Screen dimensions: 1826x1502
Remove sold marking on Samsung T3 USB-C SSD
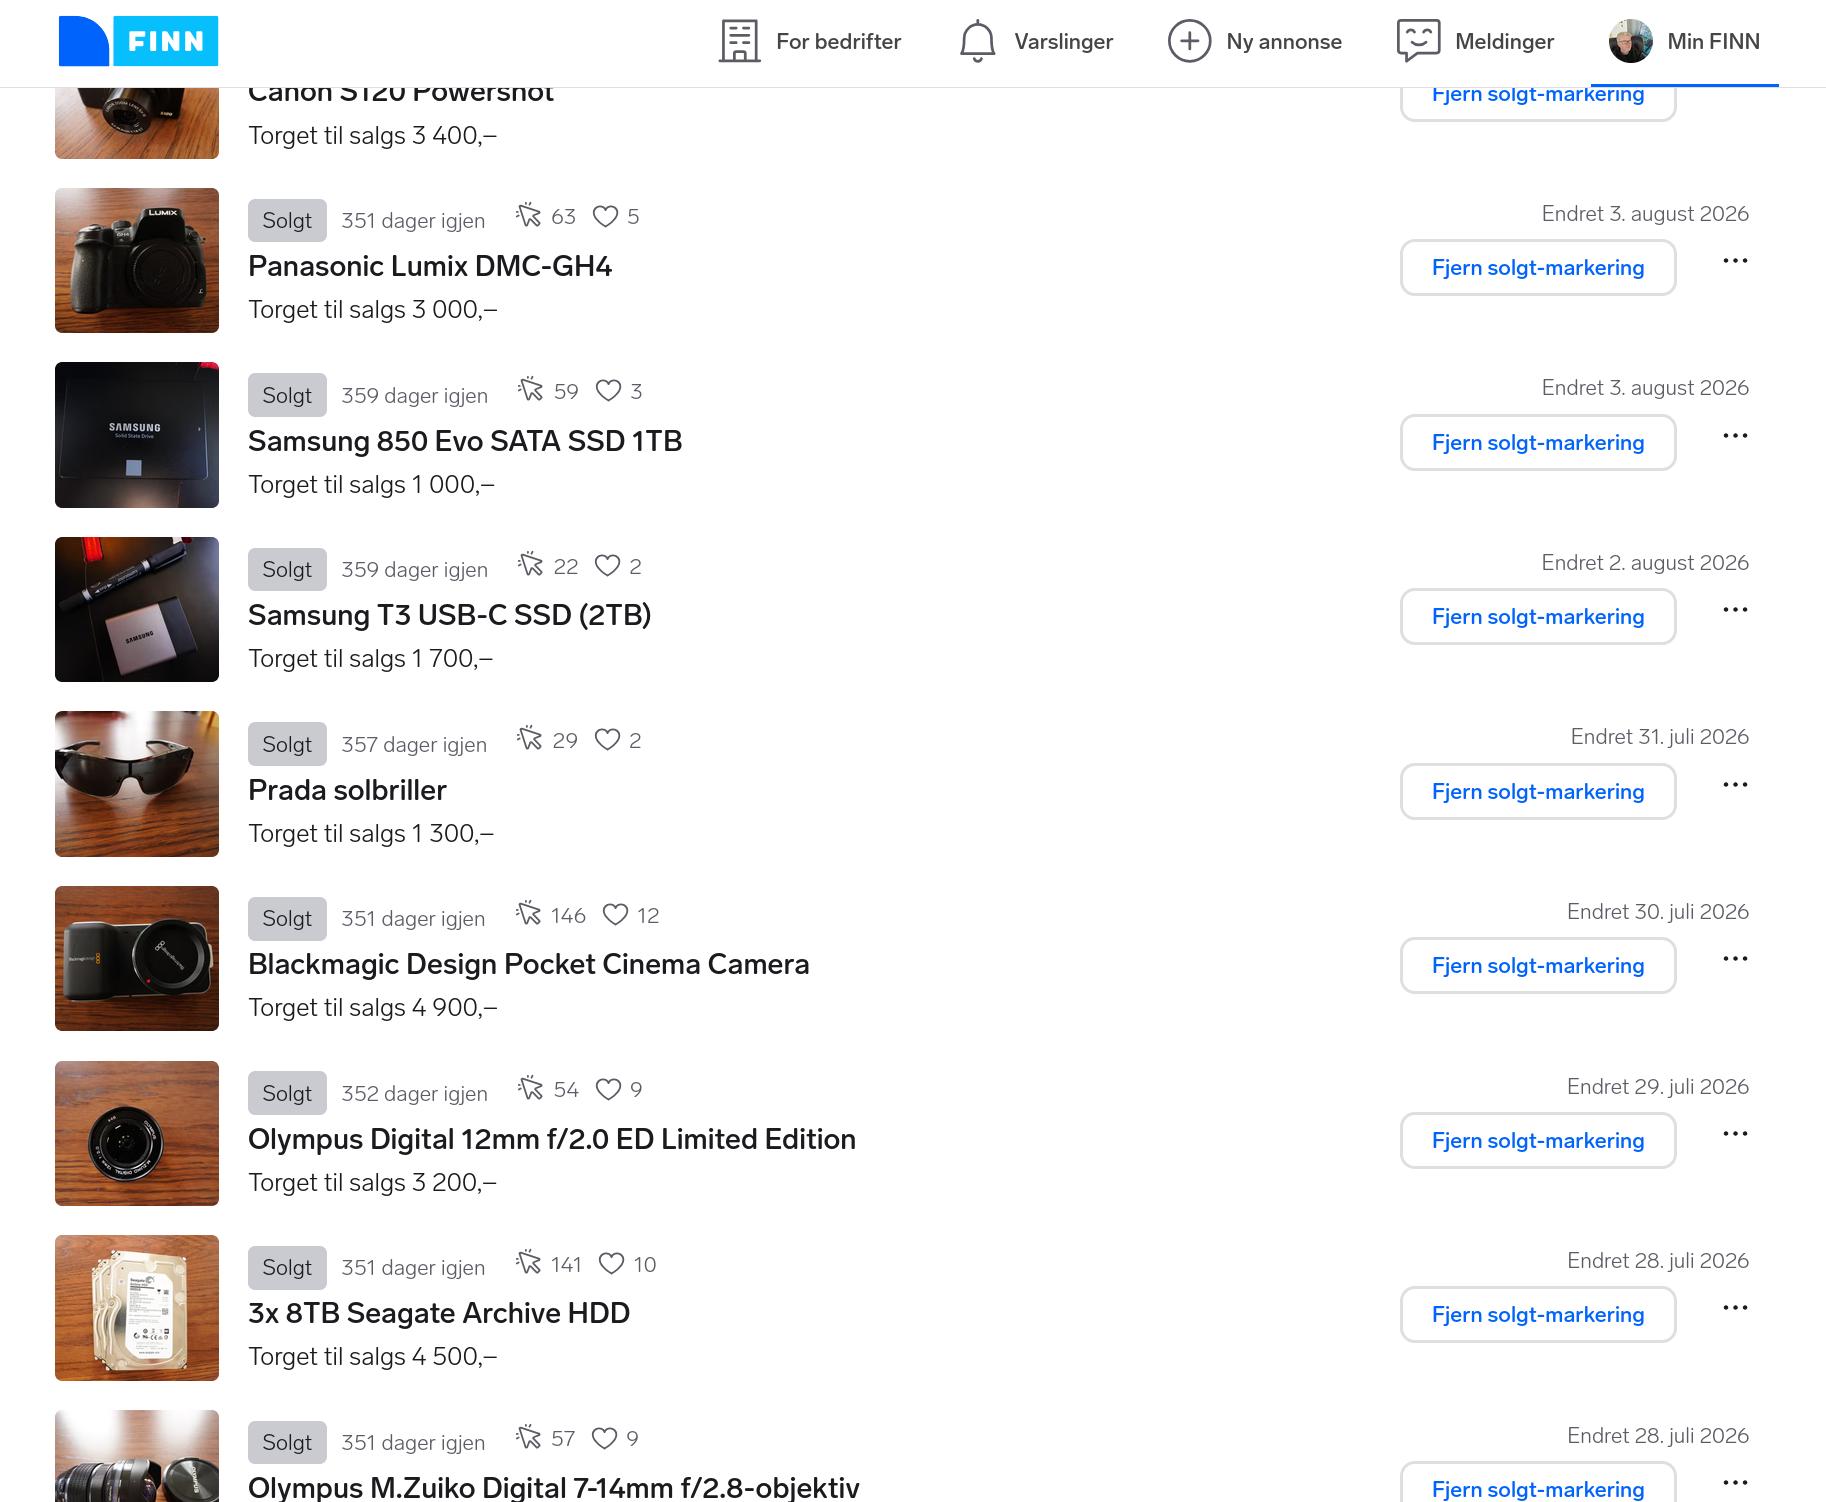tap(1538, 617)
